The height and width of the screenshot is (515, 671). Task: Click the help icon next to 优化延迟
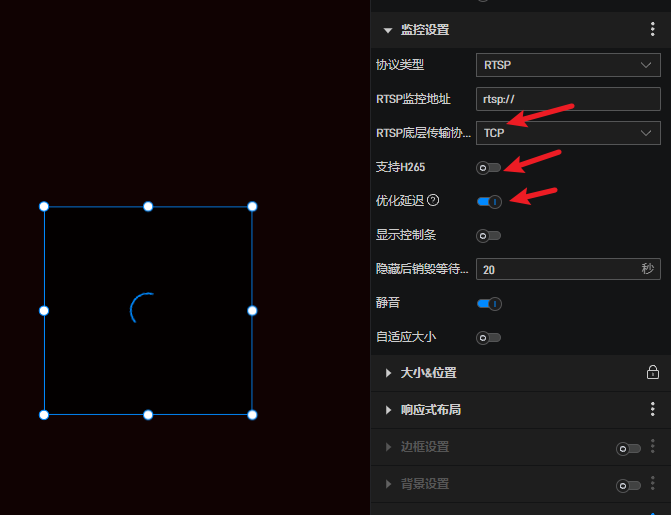433,200
